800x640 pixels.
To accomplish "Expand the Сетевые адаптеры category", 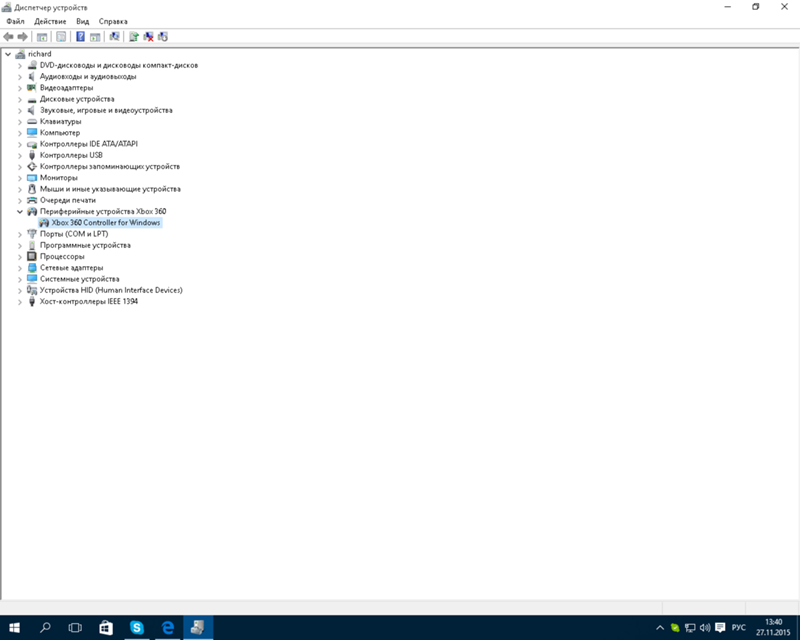I will pyautogui.click(x=20, y=268).
